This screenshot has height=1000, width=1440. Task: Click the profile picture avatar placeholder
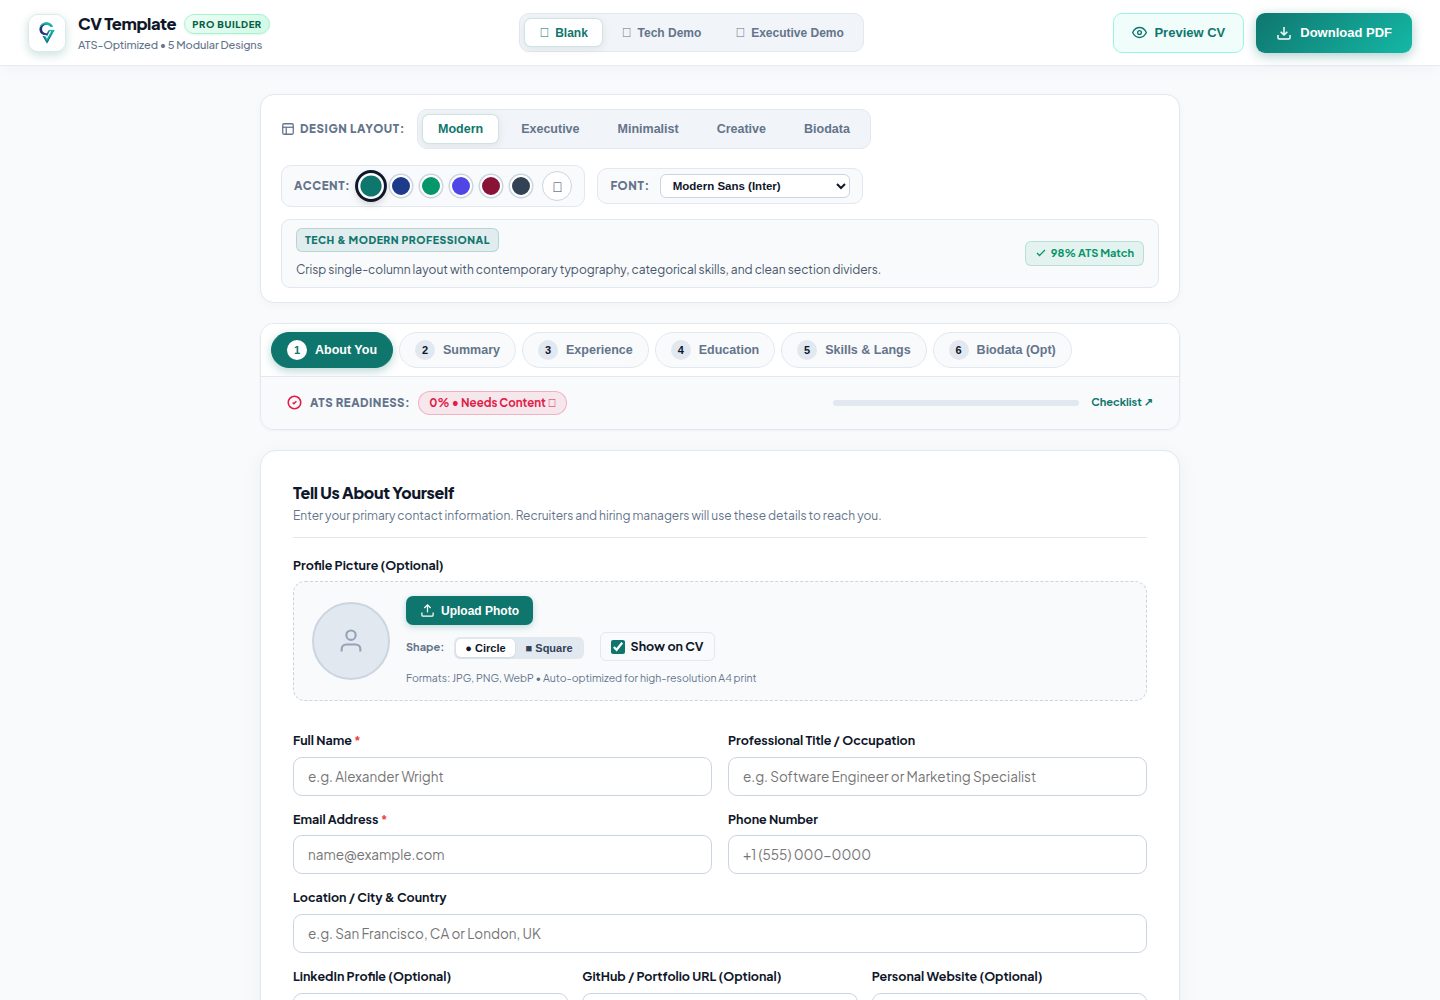(351, 641)
